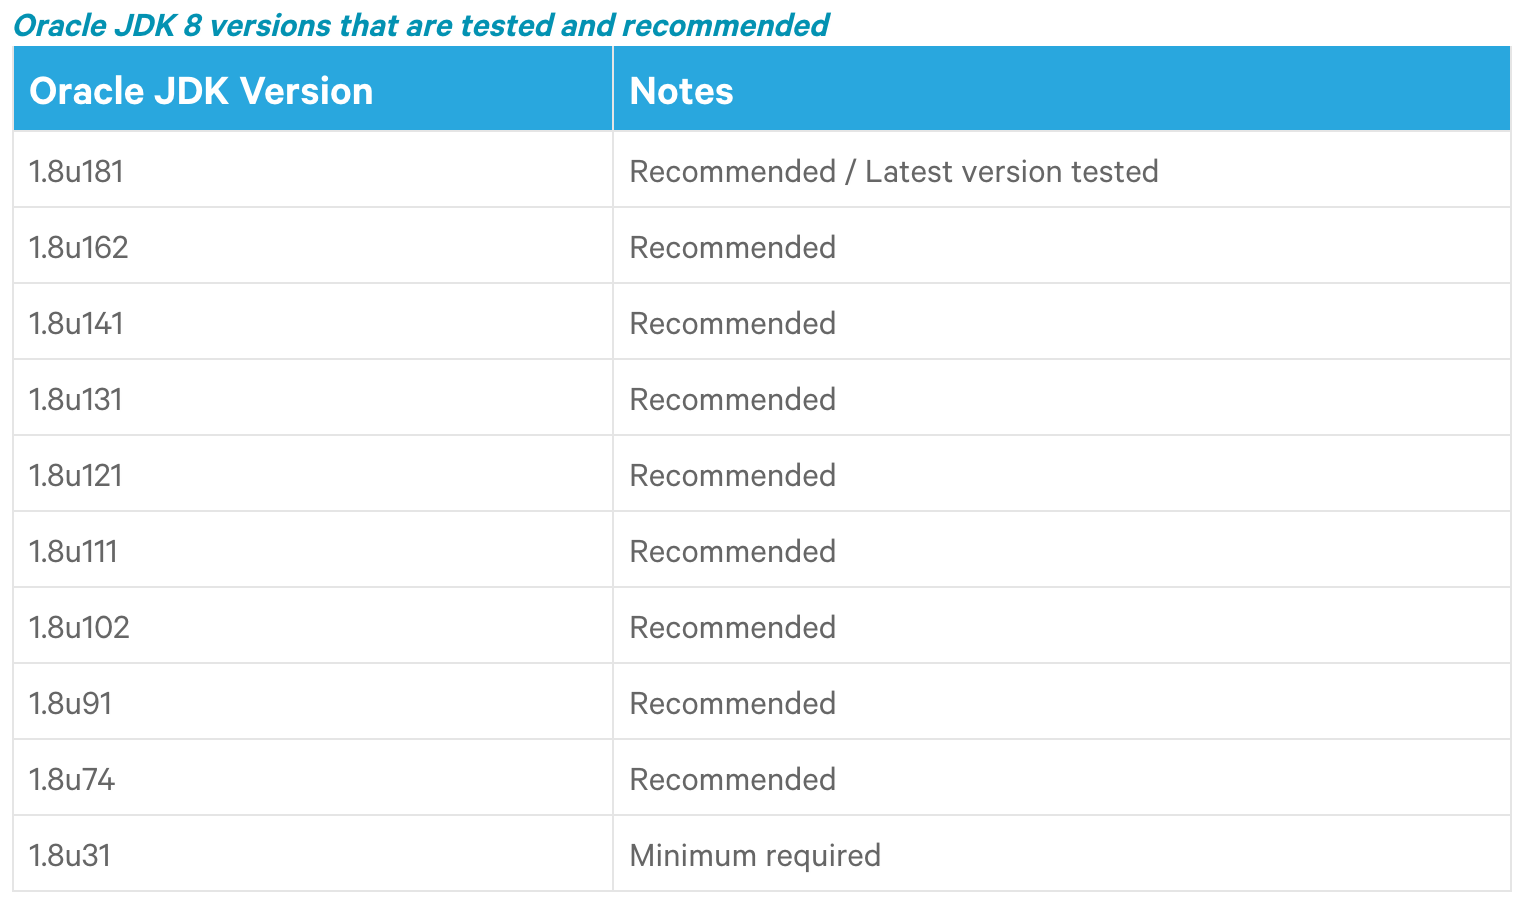Viewport: 1524px width, 908px height.
Task: Click the 'Recommended / Latest version tested' note
Action: [894, 172]
